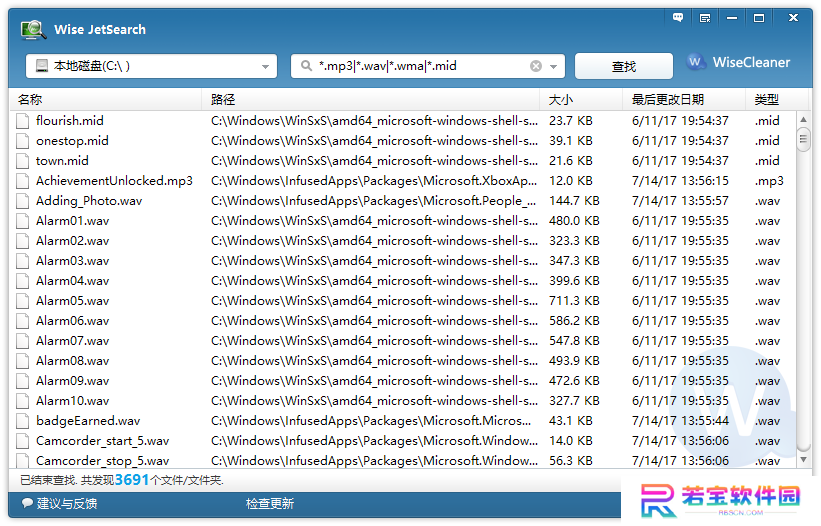Click the file icon of Alarm10.wav
This screenshot has width=821, height=526.
pos(22,401)
